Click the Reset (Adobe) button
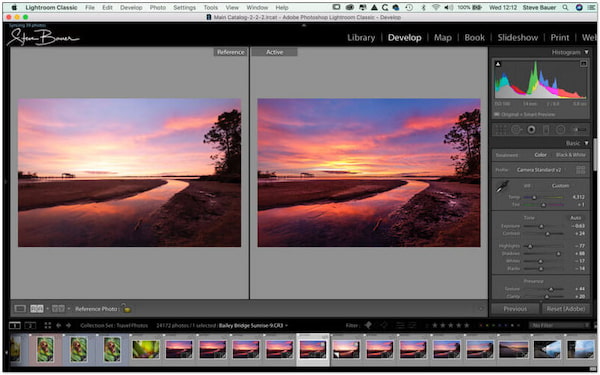Screen dimensions: 600x375 click(566, 309)
